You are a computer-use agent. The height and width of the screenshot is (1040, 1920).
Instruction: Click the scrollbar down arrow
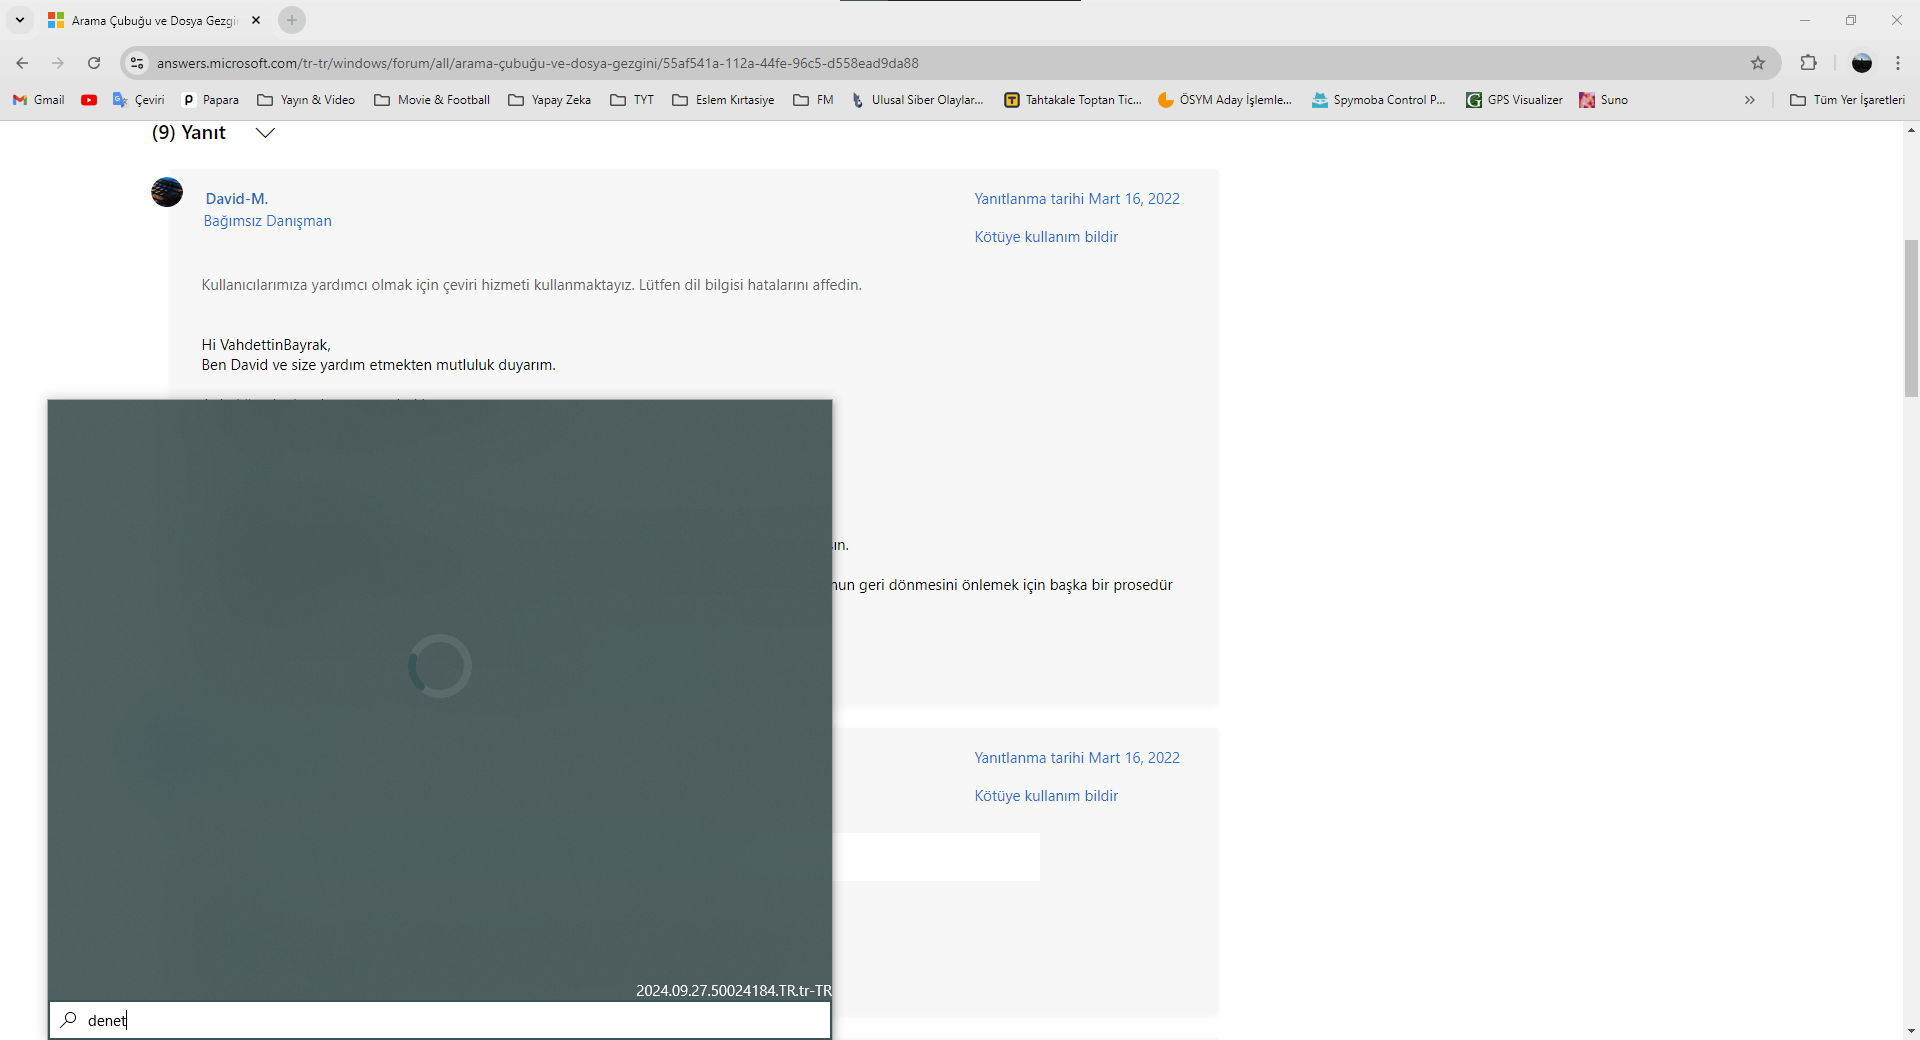[x=1911, y=1031]
